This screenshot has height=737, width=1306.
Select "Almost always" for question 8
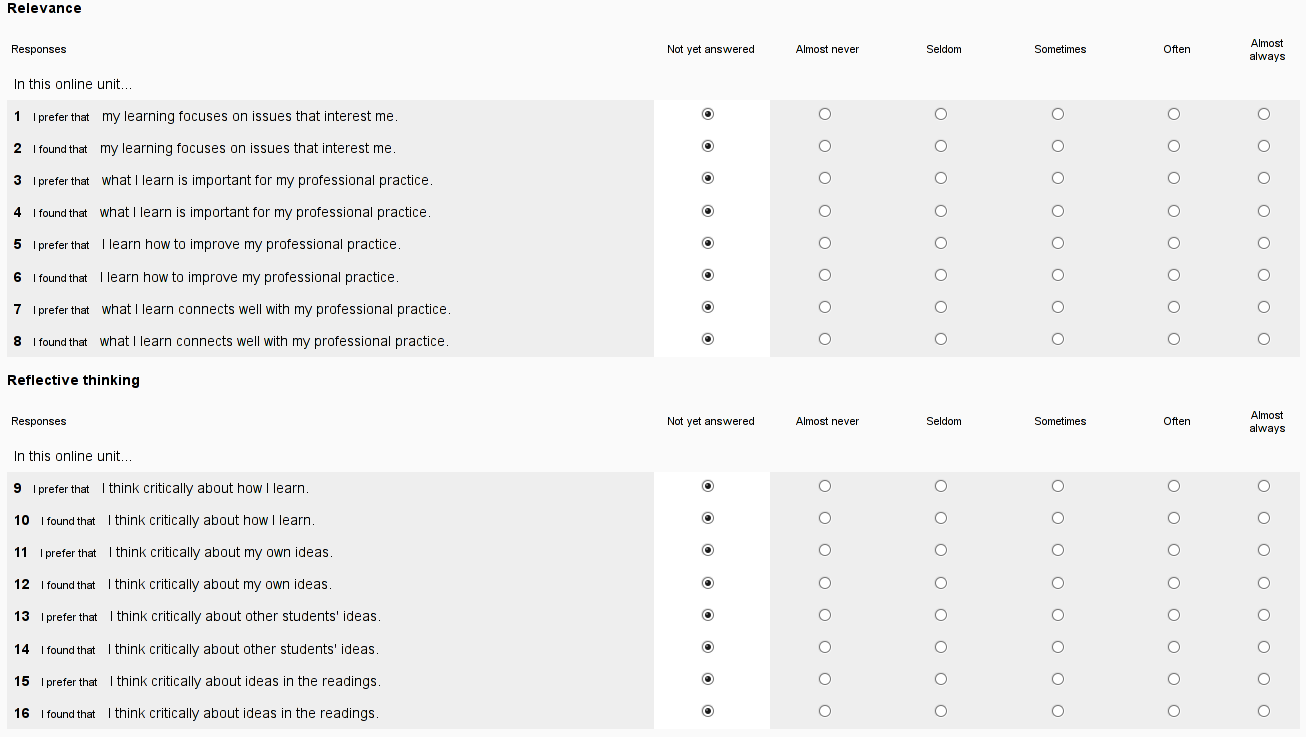coord(1264,339)
